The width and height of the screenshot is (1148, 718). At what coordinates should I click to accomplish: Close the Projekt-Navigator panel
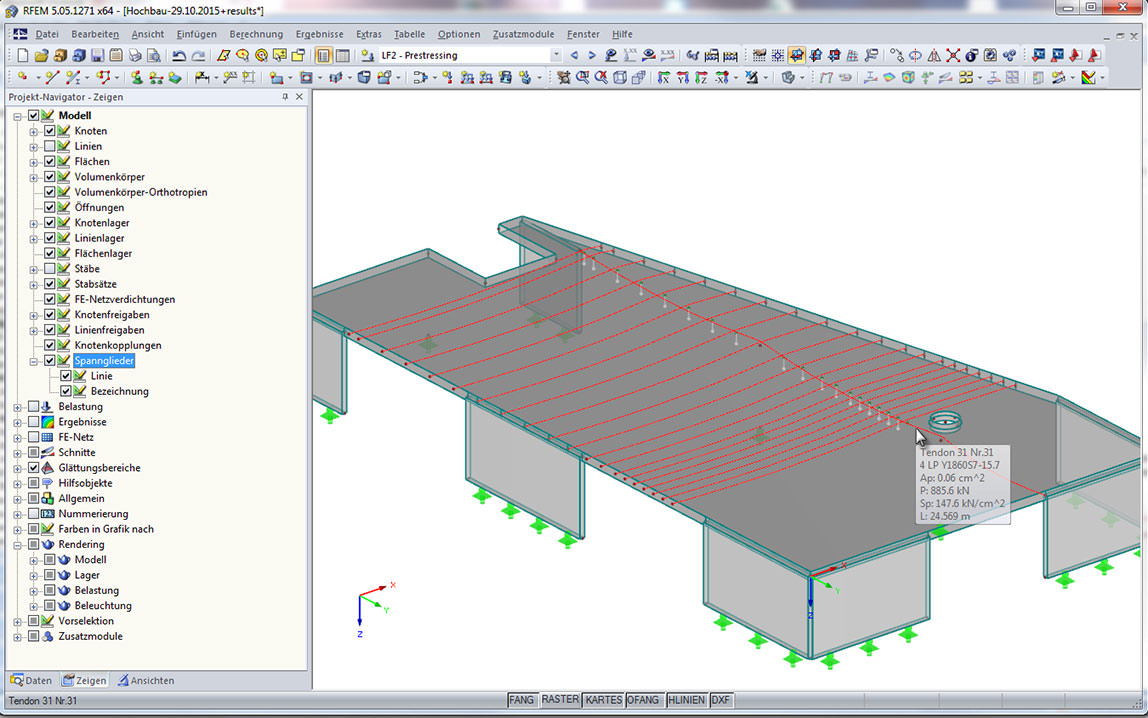coord(299,97)
